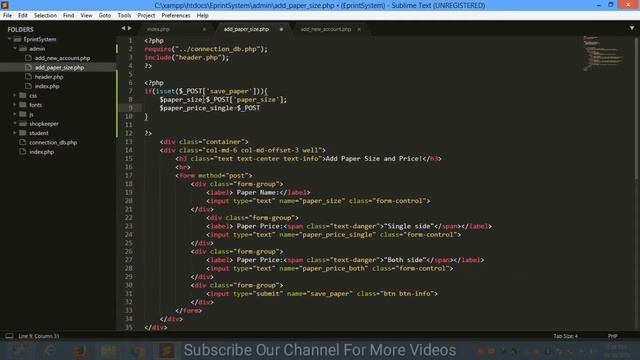The image size is (640, 360).
Task: Open the tab list dropdown arrow
Action: (x=631, y=28)
